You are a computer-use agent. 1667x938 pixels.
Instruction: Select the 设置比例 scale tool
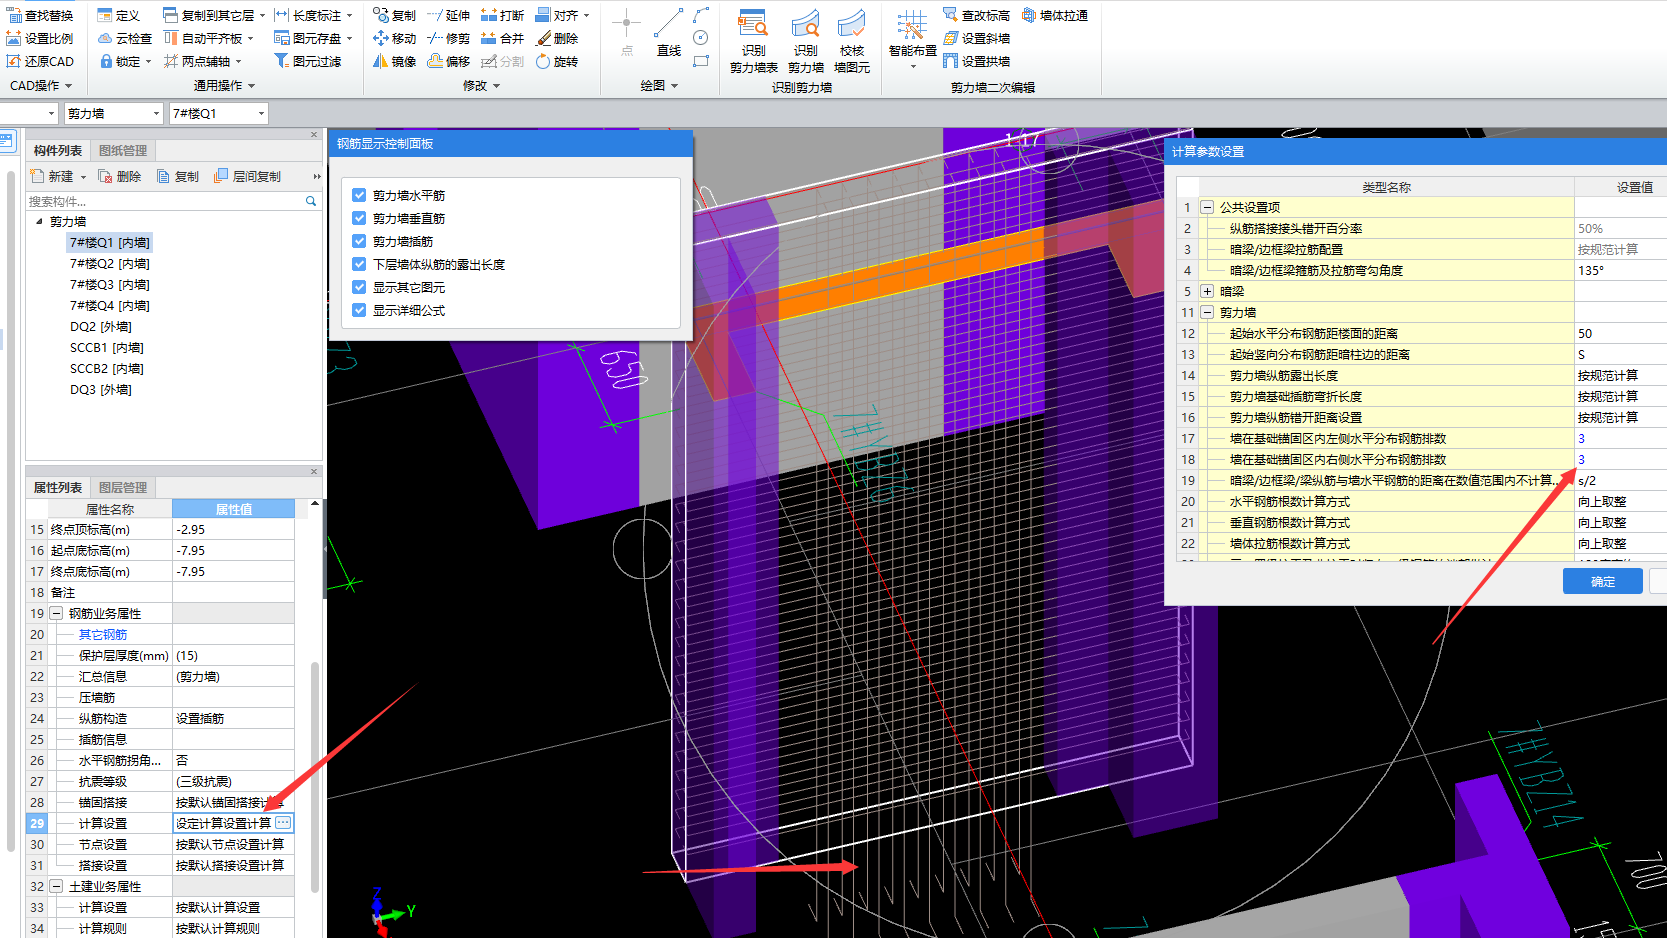(40, 38)
